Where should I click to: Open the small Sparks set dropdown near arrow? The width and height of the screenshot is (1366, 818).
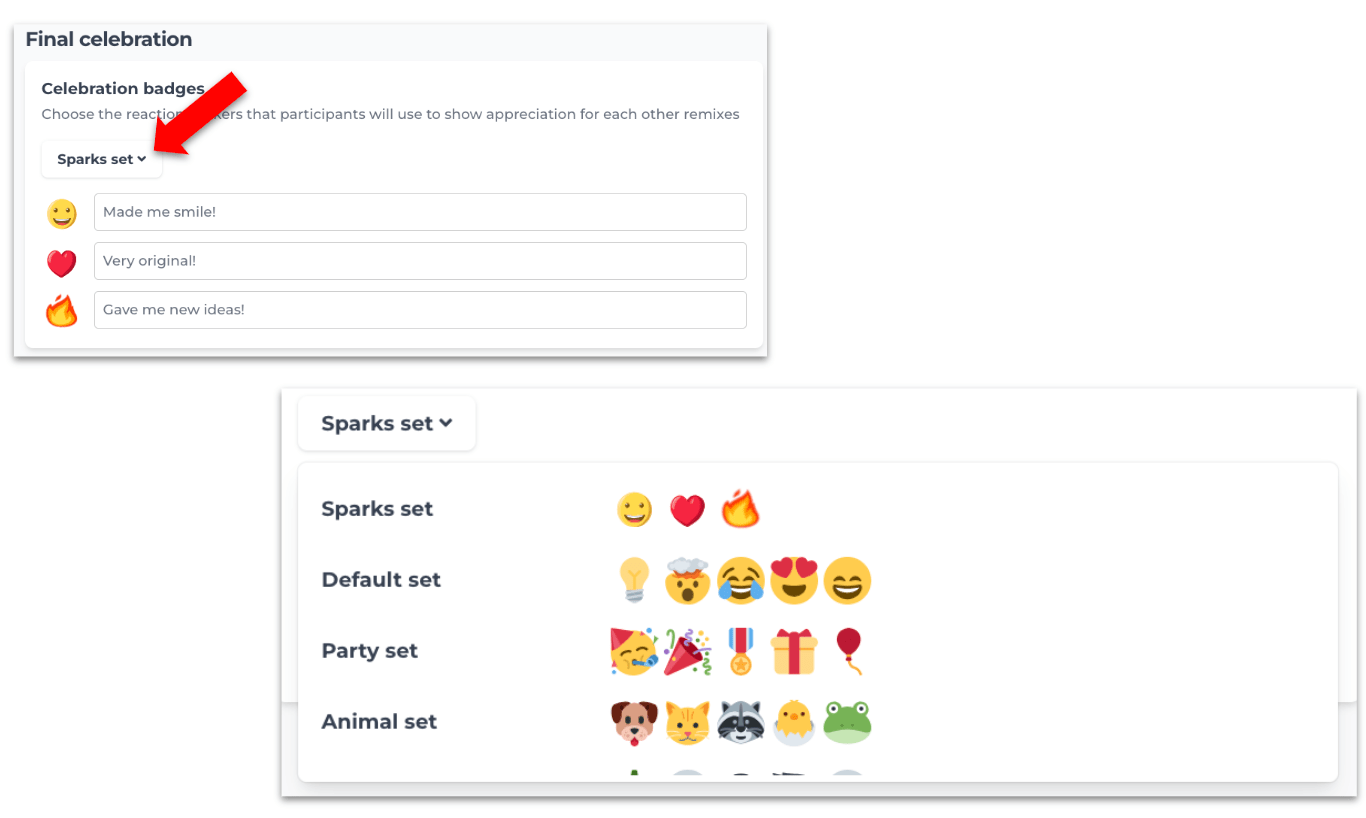pos(102,159)
